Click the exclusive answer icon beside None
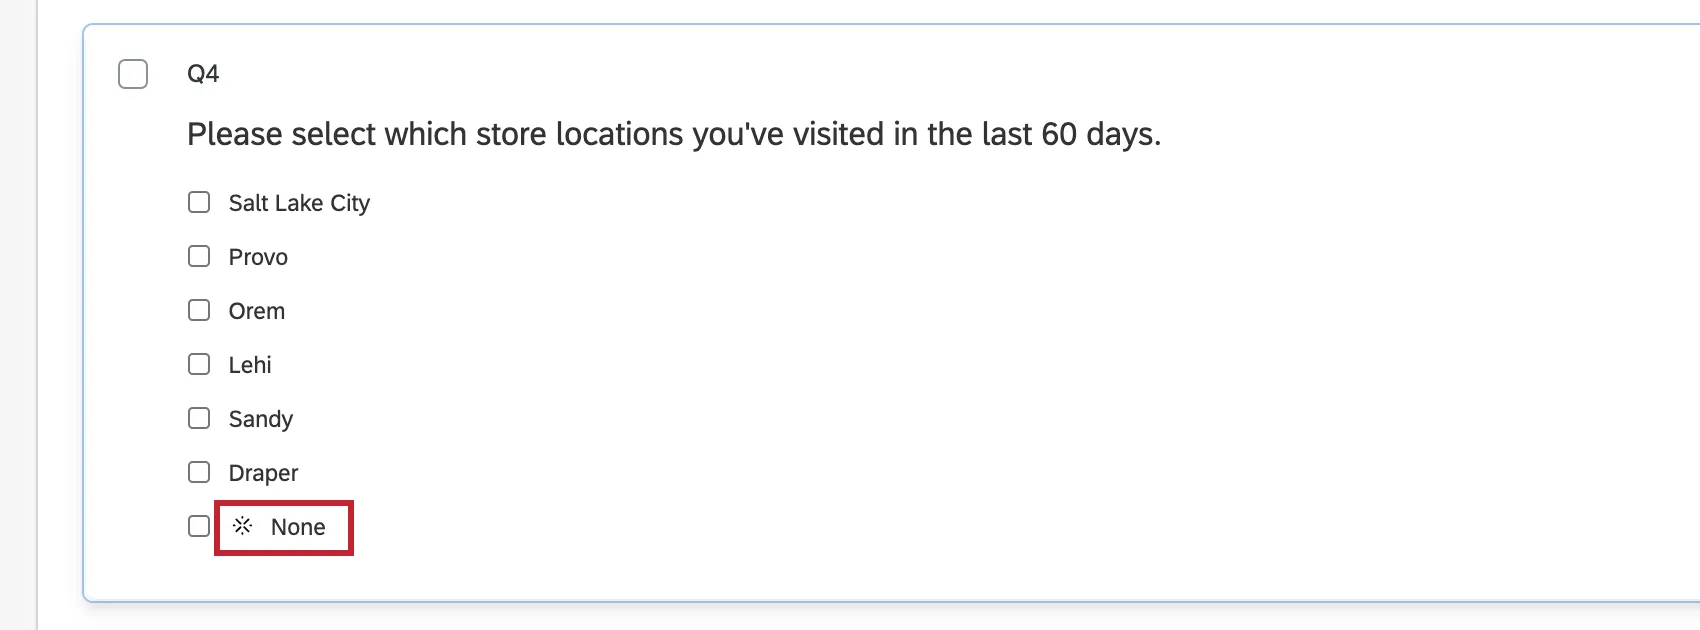The width and height of the screenshot is (1700, 630). click(241, 526)
